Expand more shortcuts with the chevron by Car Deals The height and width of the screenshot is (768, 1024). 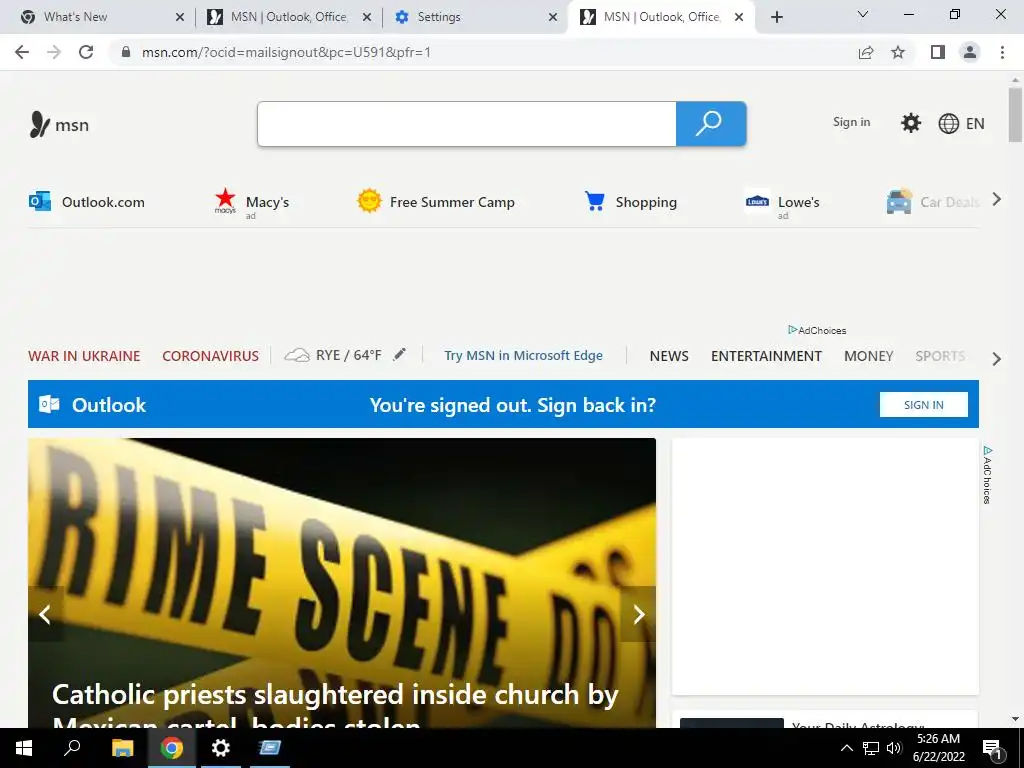coord(996,200)
